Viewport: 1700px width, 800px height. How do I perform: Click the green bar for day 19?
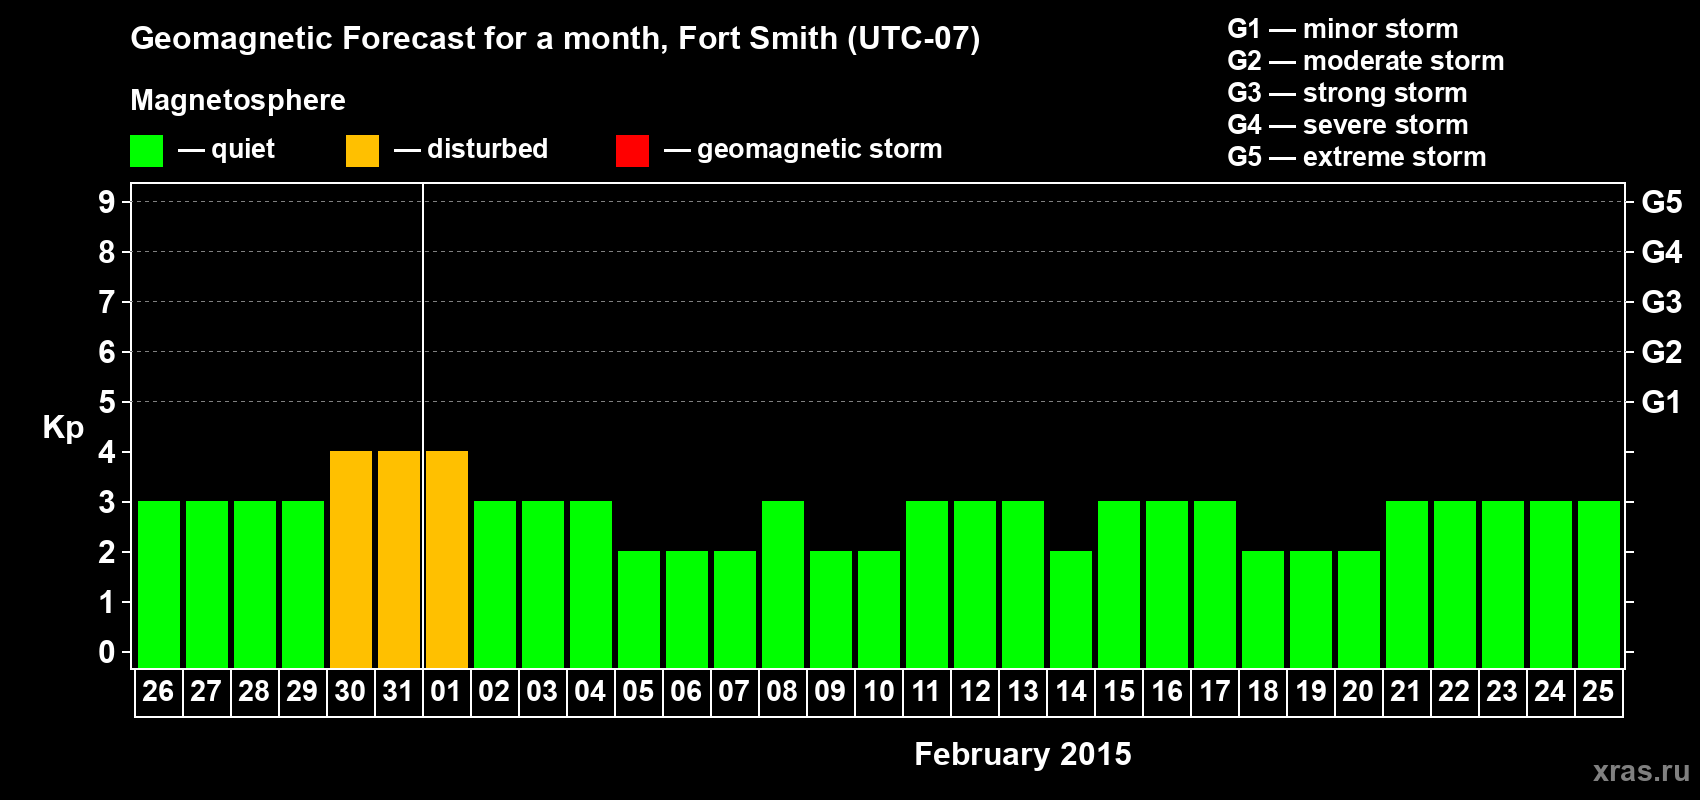(x=1311, y=609)
